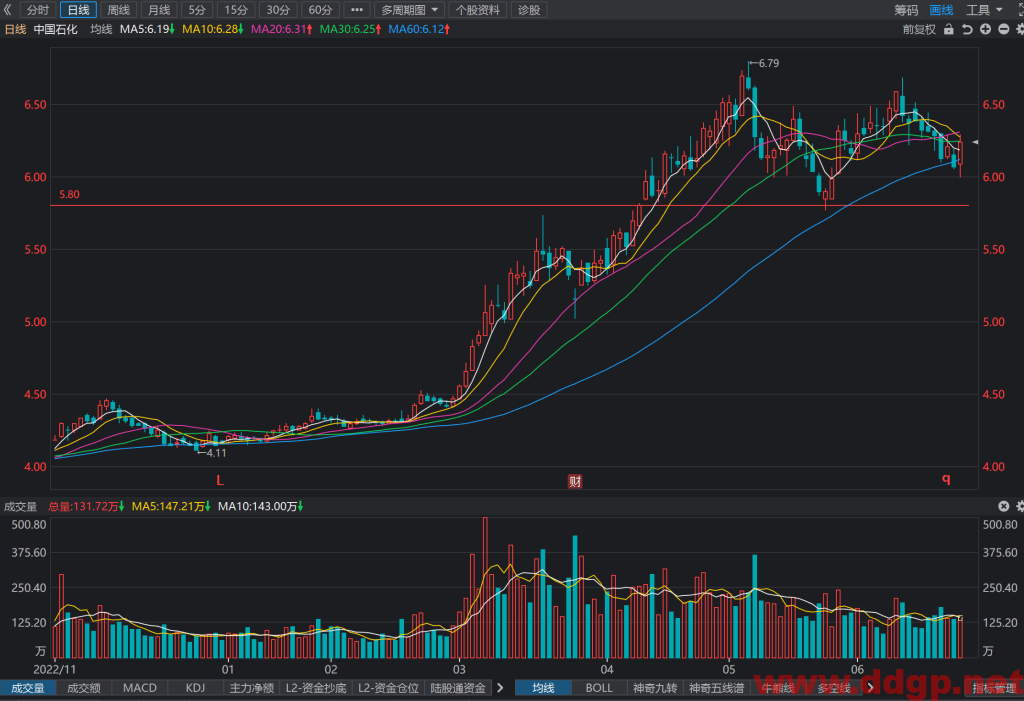Expand more sub-indicators after 陆股通资金
Image resolution: width=1024 pixels, height=701 pixels.
(x=500, y=688)
